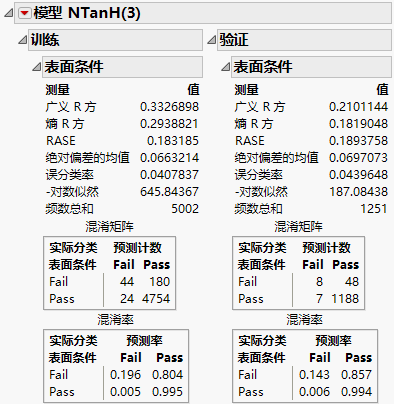Click training confusion rate 0.995
The width and height of the screenshot is (394, 404).
pyautogui.click(x=168, y=392)
